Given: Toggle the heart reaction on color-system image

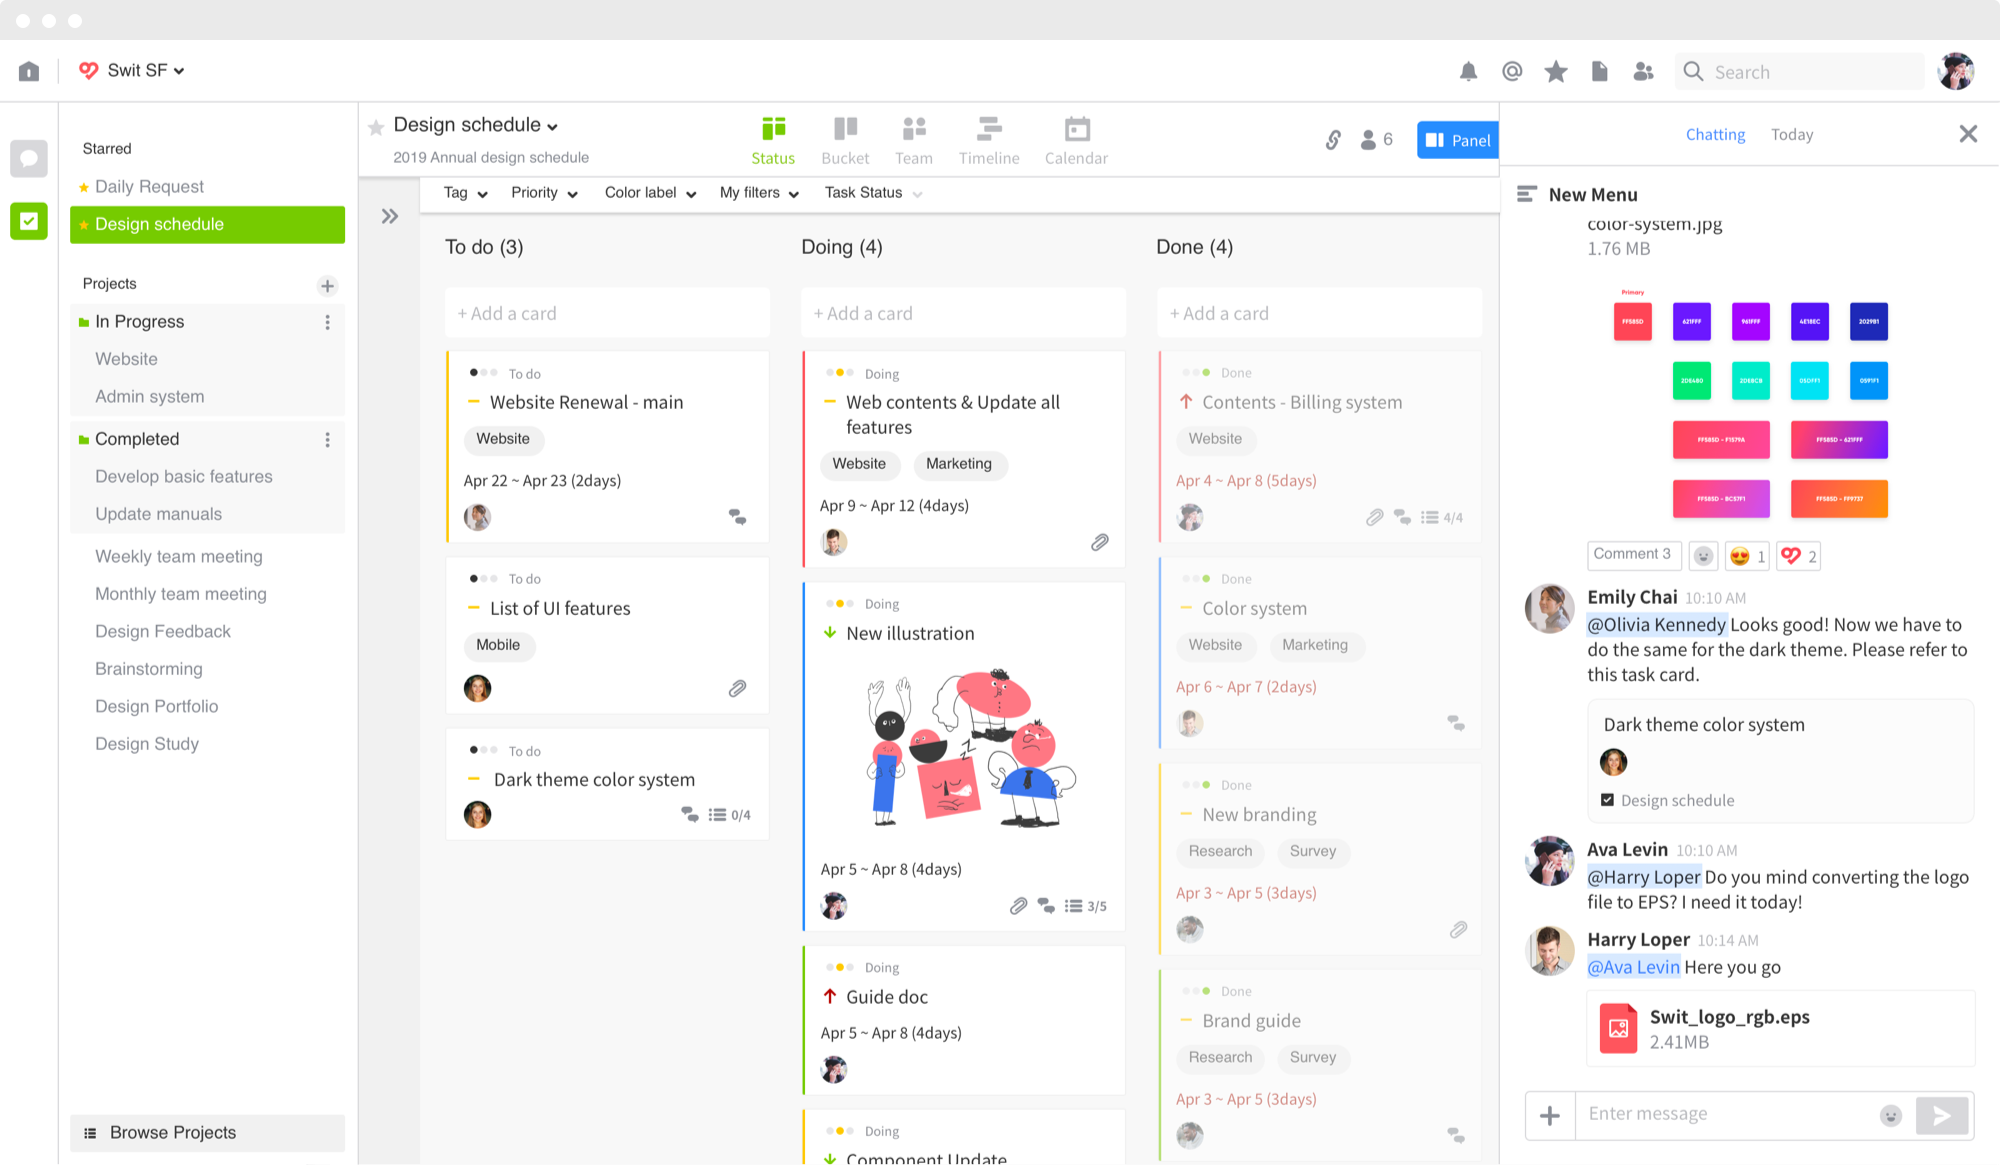Looking at the screenshot, I should [1798, 556].
